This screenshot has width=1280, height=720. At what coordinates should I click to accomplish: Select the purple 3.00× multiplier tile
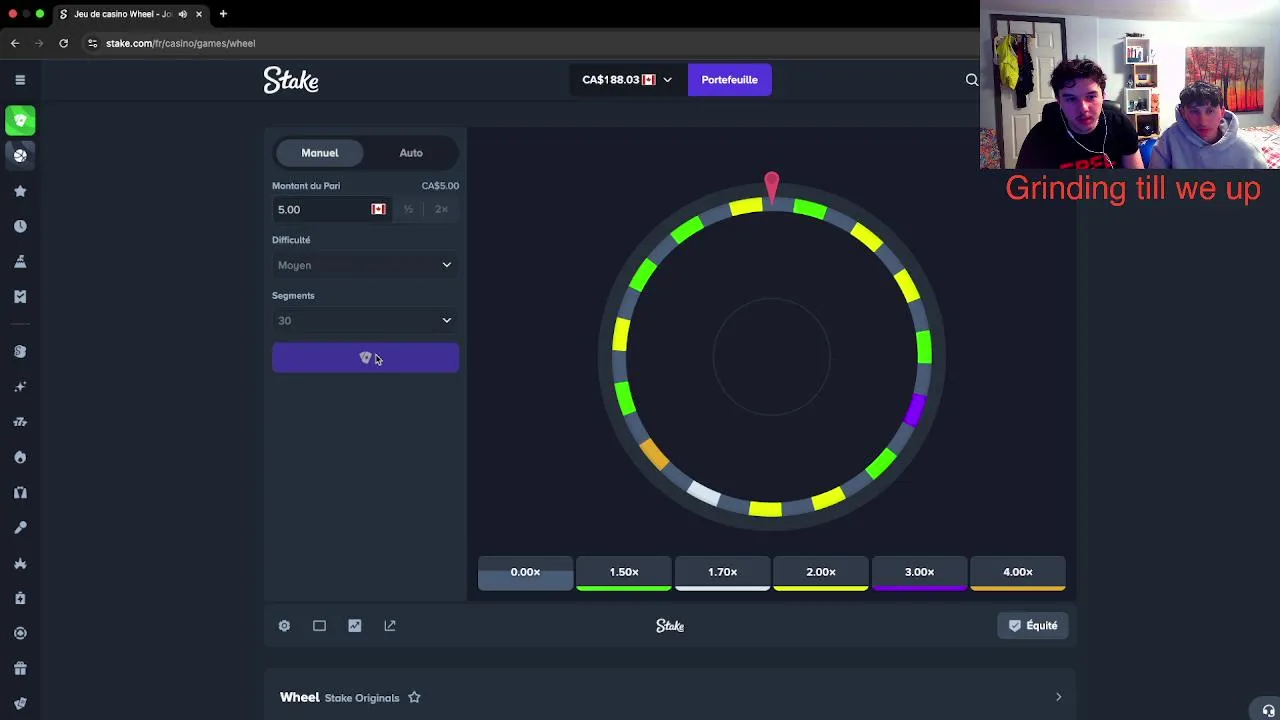pyautogui.click(x=919, y=573)
